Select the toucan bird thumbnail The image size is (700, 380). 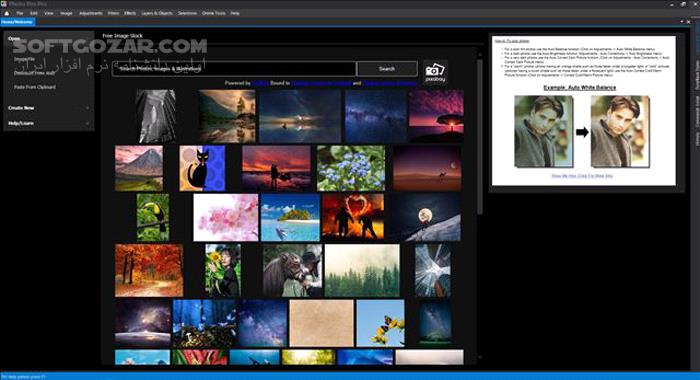(x=153, y=217)
